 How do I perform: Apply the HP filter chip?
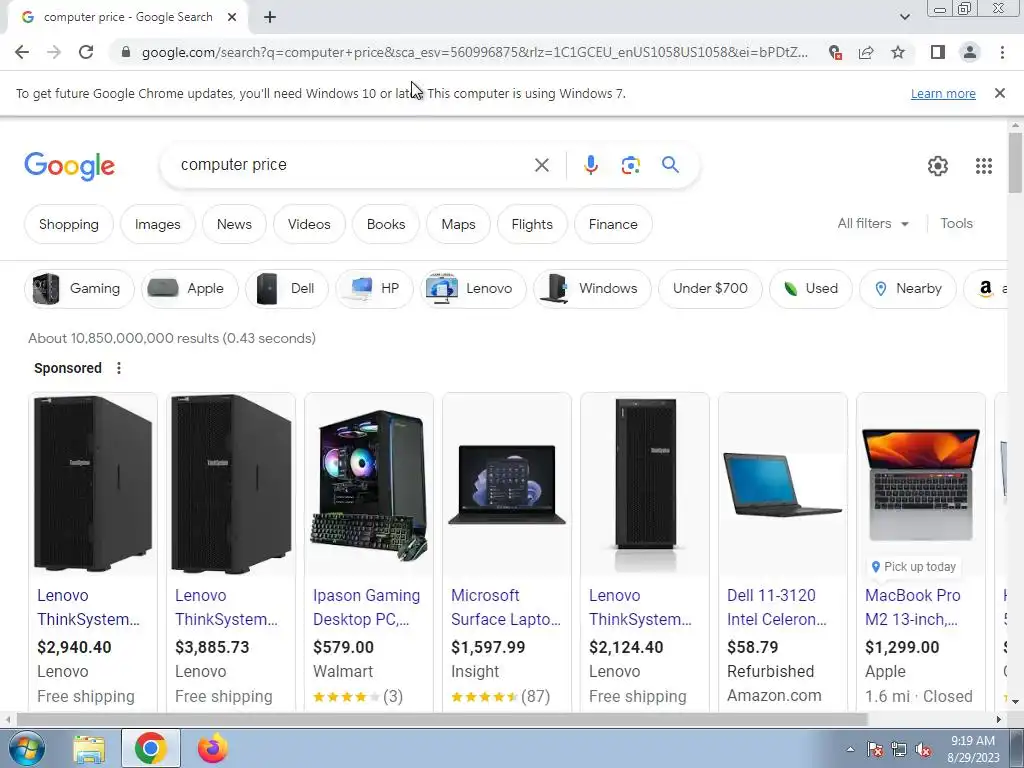coord(374,289)
